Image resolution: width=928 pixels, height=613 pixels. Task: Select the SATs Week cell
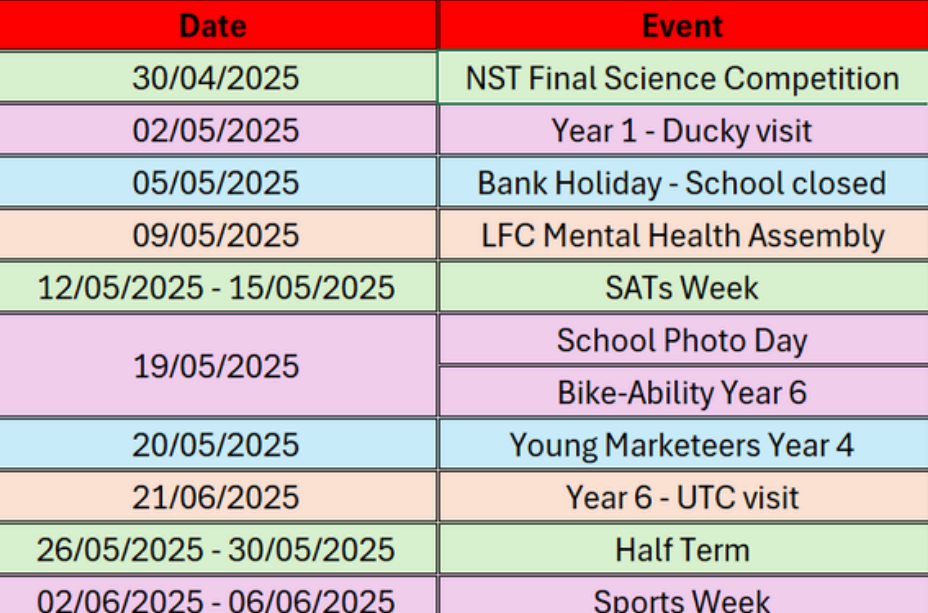tap(684, 287)
